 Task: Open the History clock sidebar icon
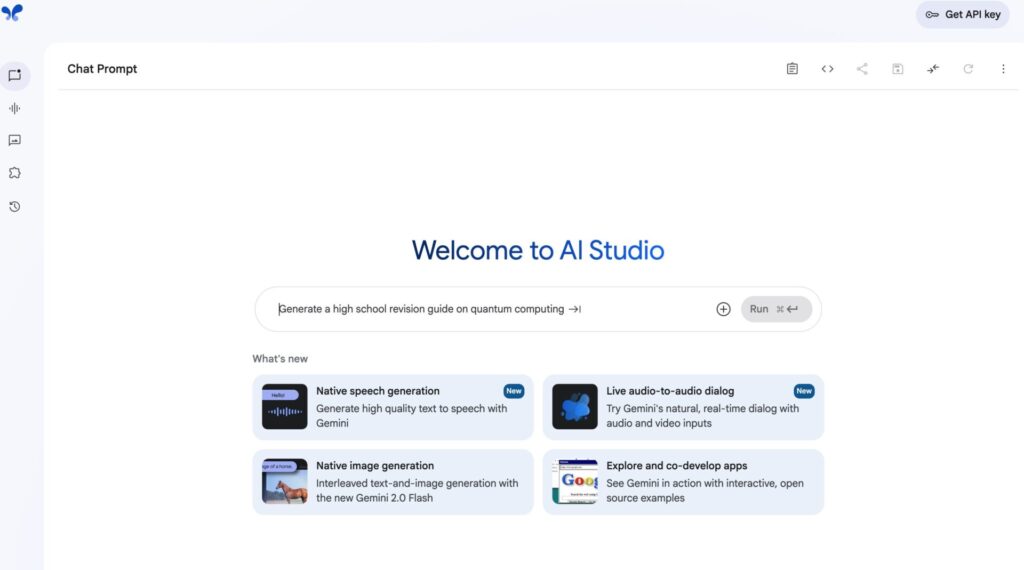(14, 207)
